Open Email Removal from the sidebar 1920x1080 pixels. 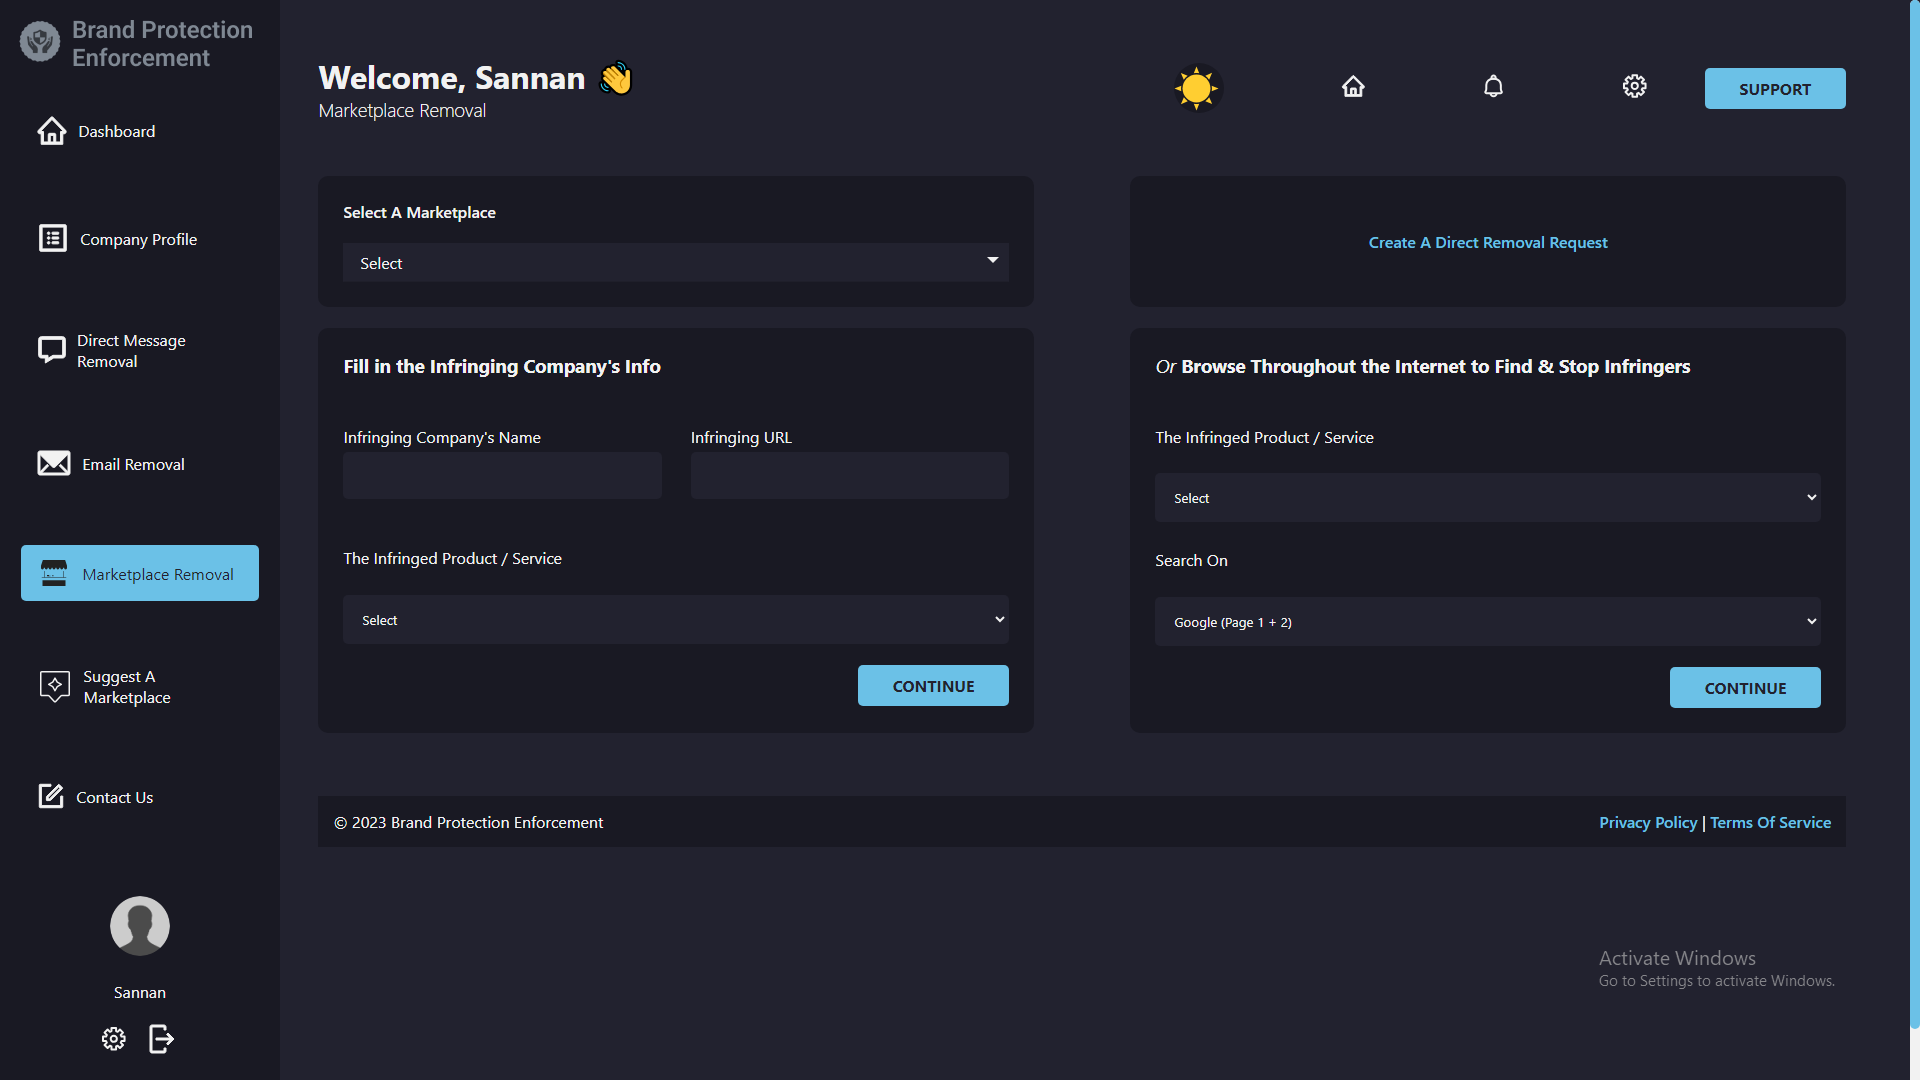tap(133, 463)
